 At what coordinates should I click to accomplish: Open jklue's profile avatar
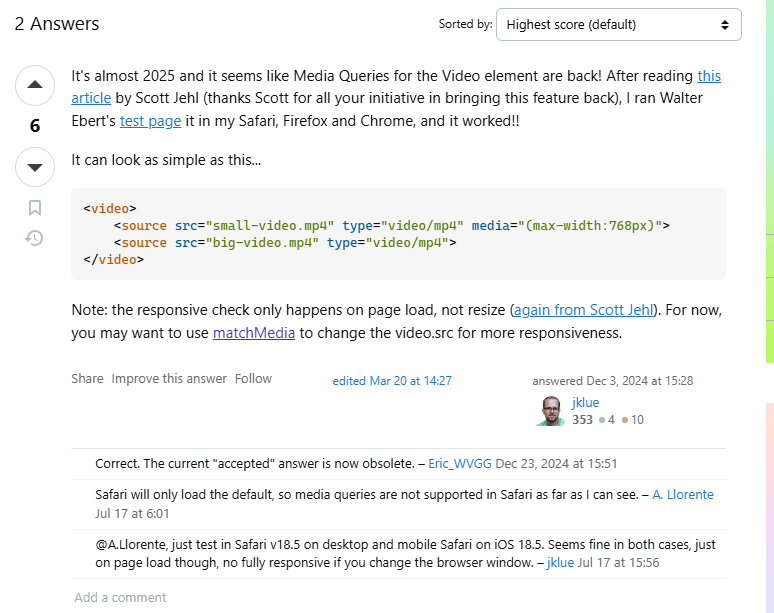(x=549, y=411)
